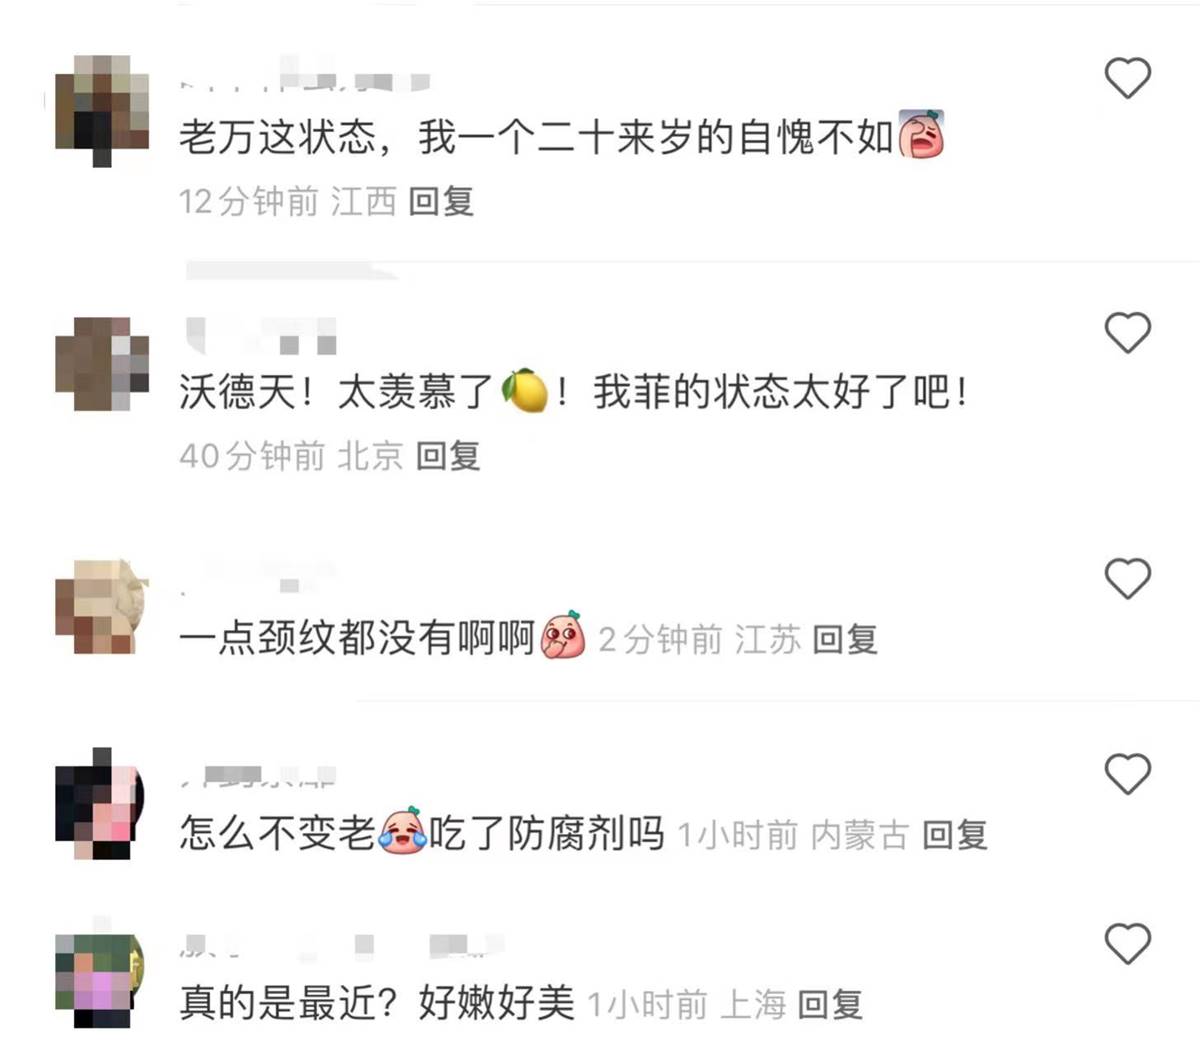Open the avatar beside 真的是最近 comment
Screen dimensions: 1200x1055
point(100,980)
